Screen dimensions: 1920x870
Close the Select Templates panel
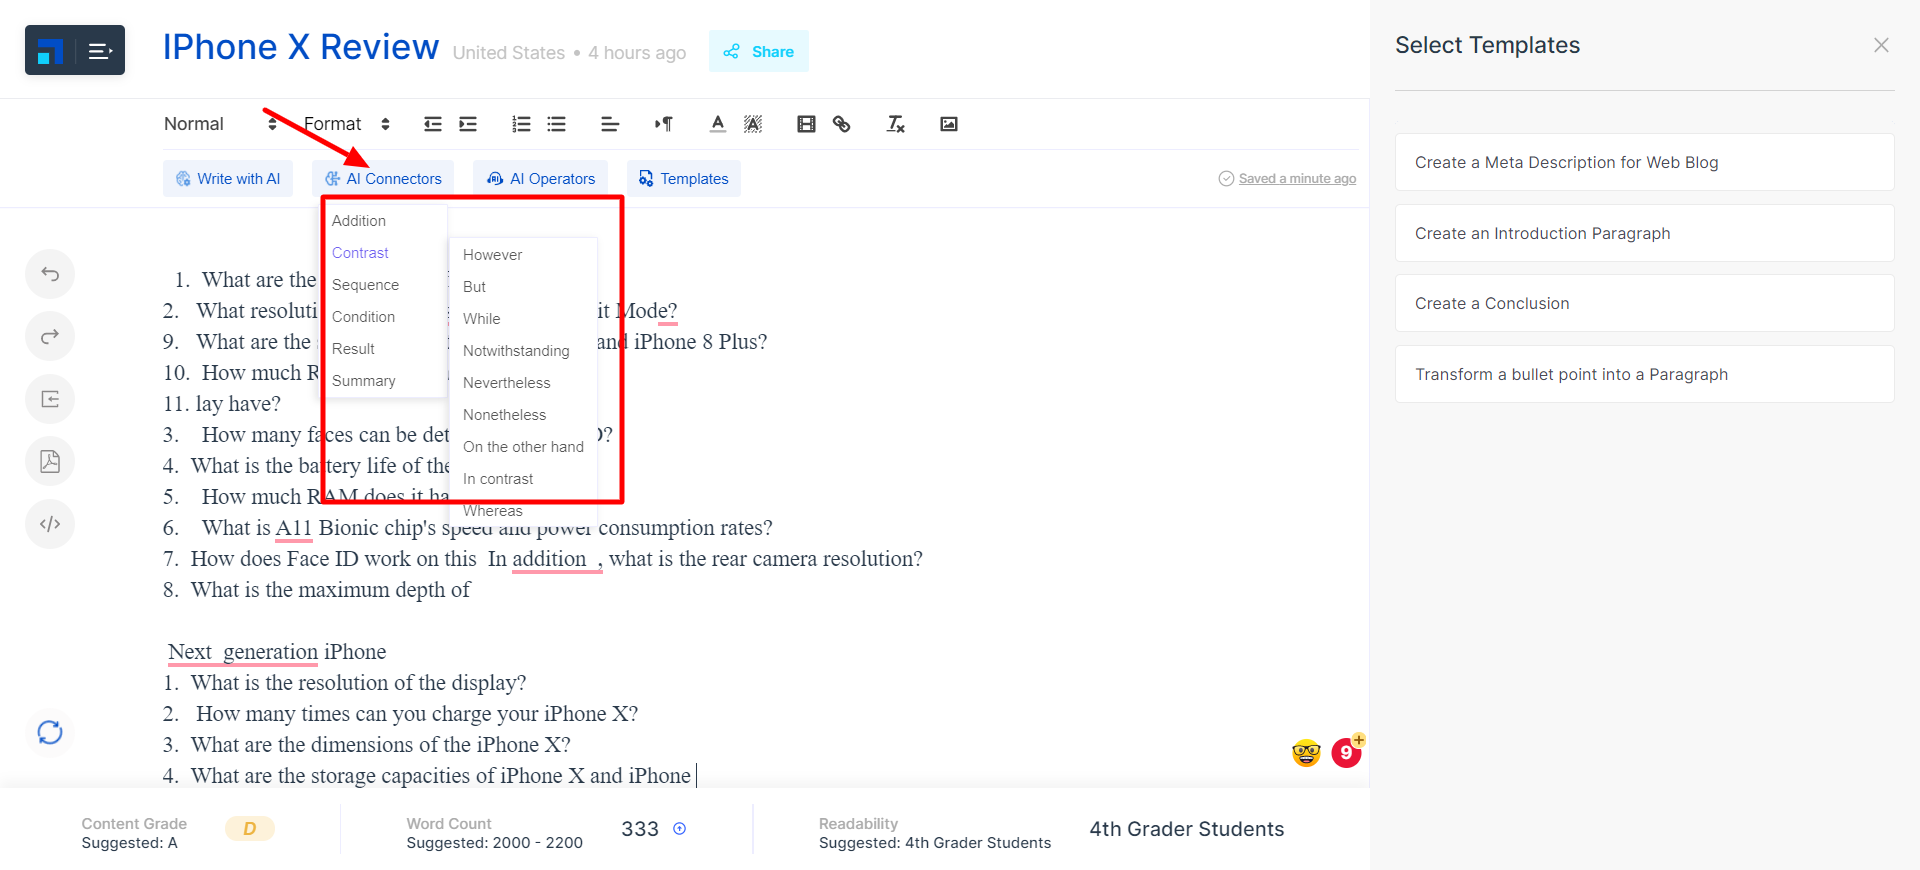pyautogui.click(x=1881, y=45)
